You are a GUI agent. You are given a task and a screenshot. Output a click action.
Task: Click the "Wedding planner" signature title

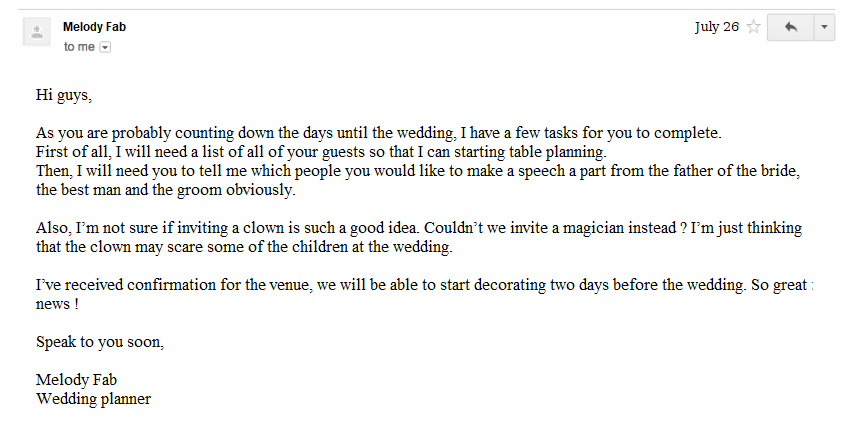pos(93,399)
